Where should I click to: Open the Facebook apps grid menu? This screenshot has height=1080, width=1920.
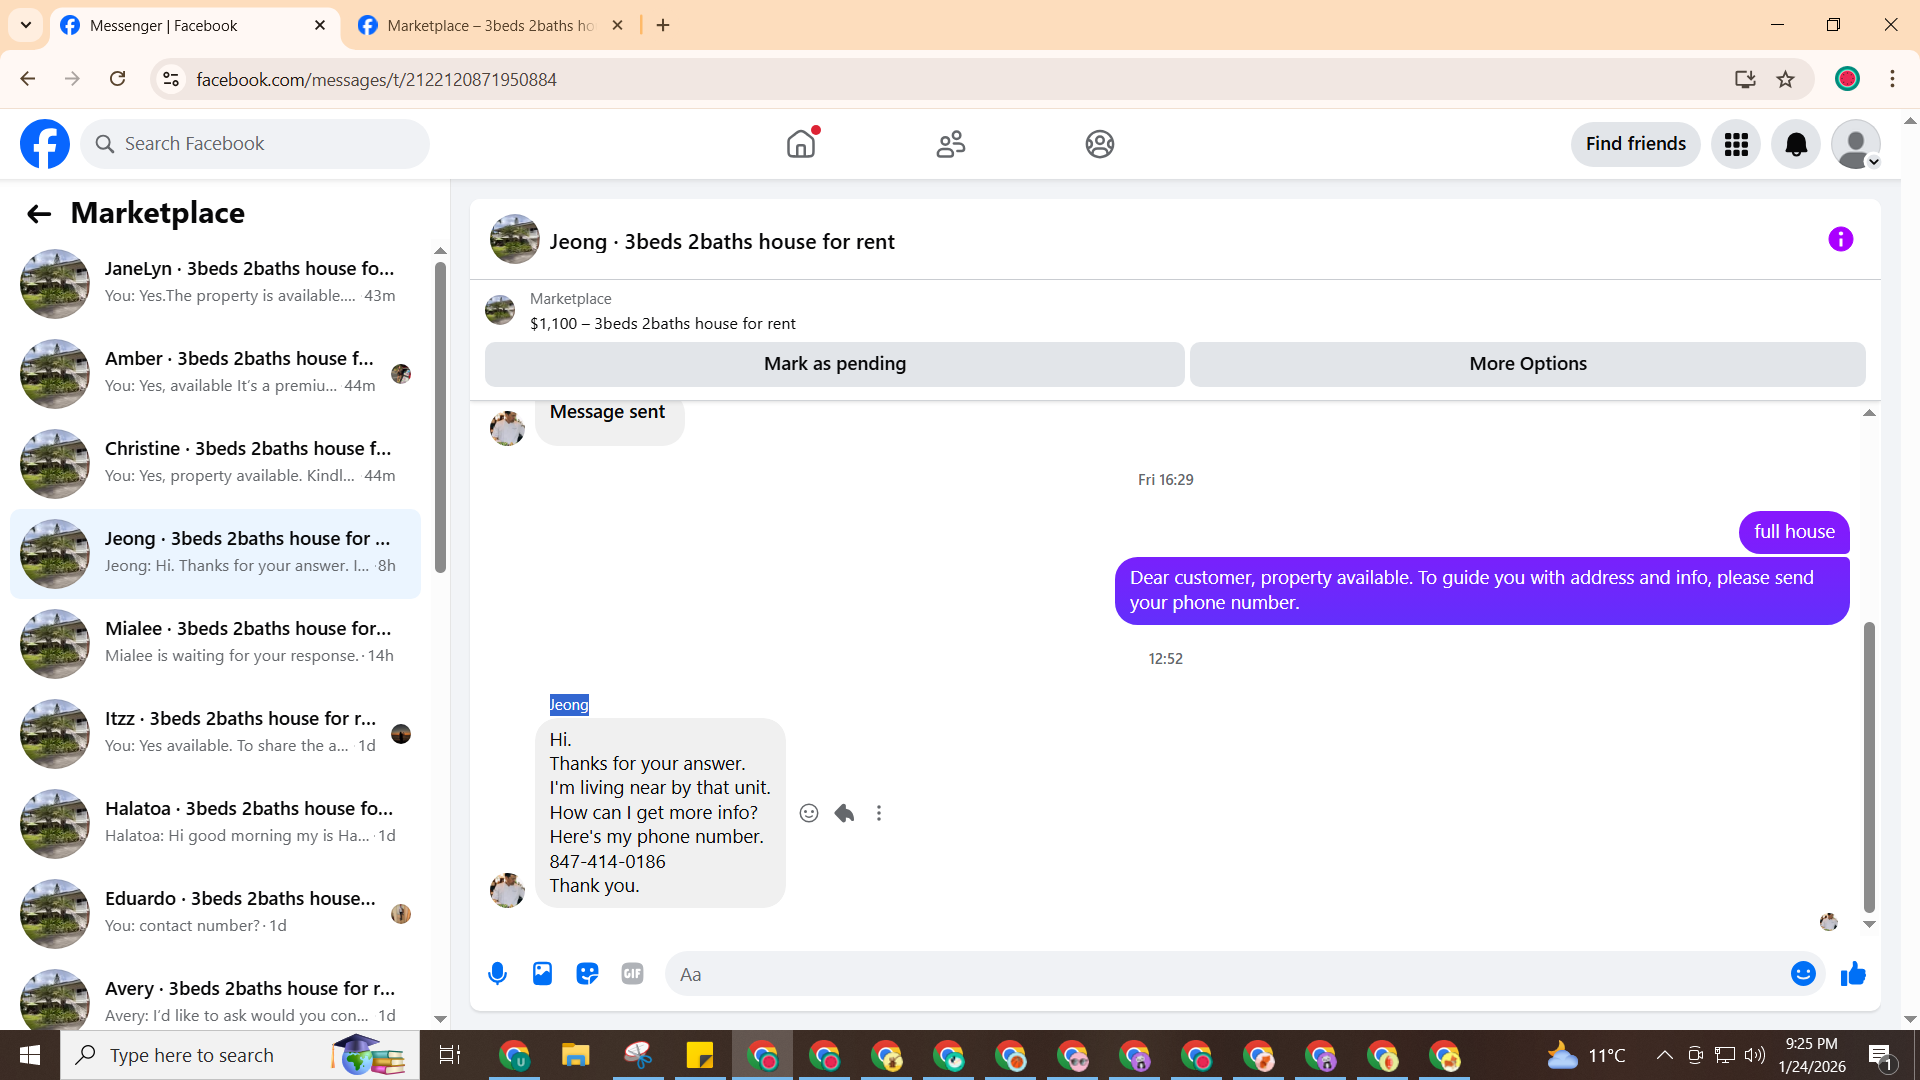[1736, 144]
